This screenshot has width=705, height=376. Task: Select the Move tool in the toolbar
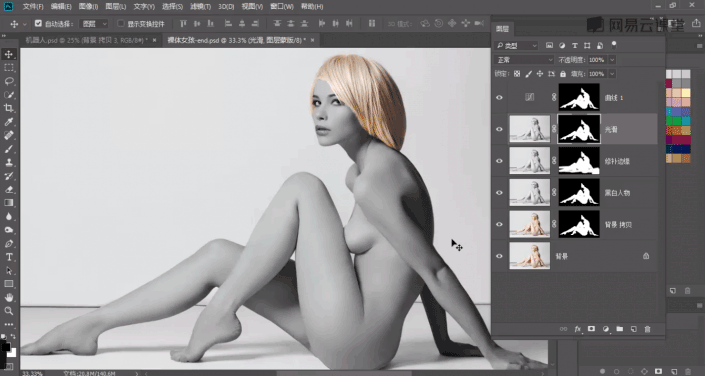[x=9, y=54]
